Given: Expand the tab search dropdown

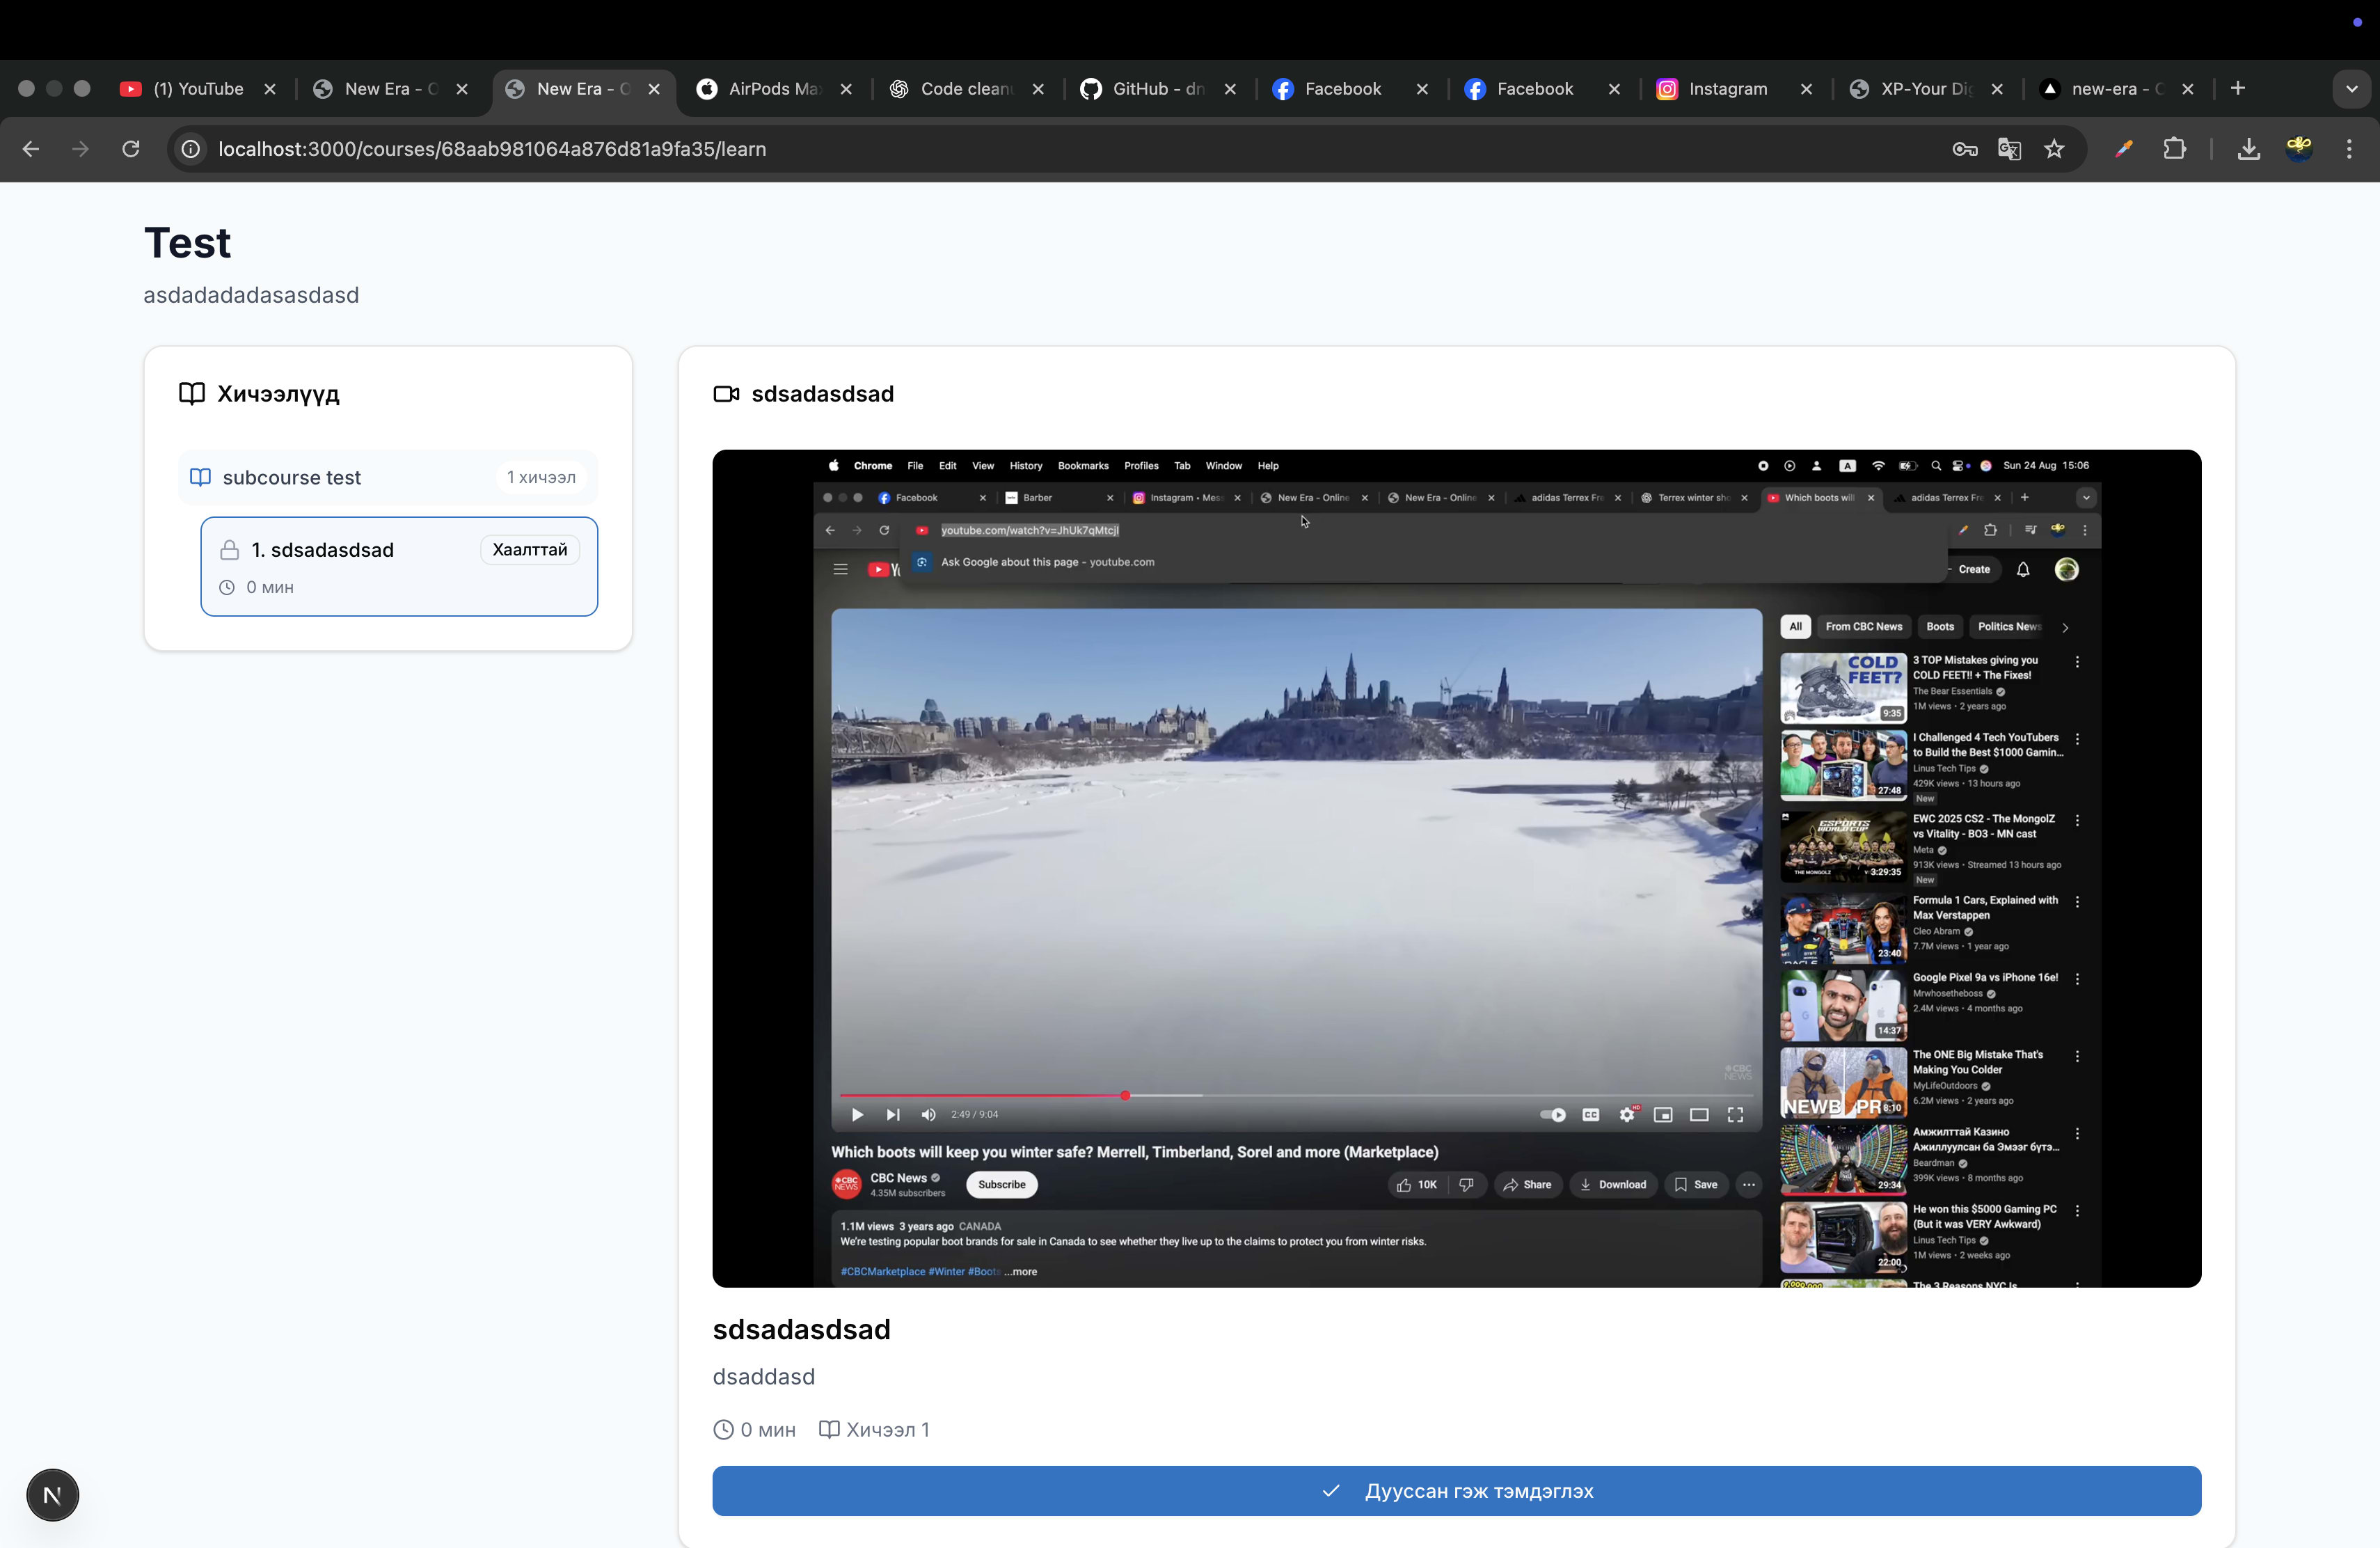Looking at the screenshot, I should 2351,89.
